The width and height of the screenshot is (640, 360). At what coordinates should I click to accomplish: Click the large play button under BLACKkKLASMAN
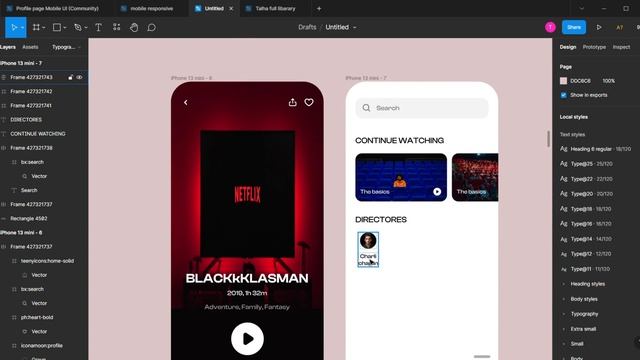pos(247,339)
